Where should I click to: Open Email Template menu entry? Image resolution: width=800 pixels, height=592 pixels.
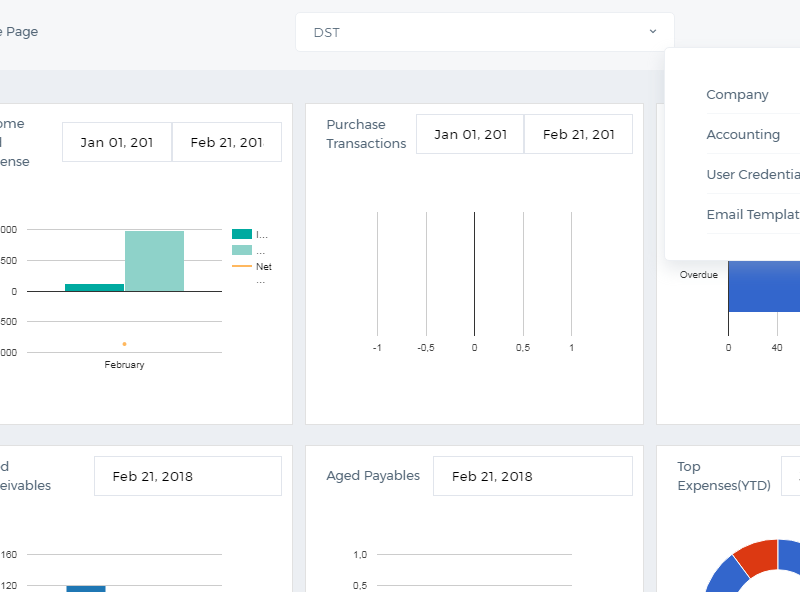pyautogui.click(x=753, y=214)
